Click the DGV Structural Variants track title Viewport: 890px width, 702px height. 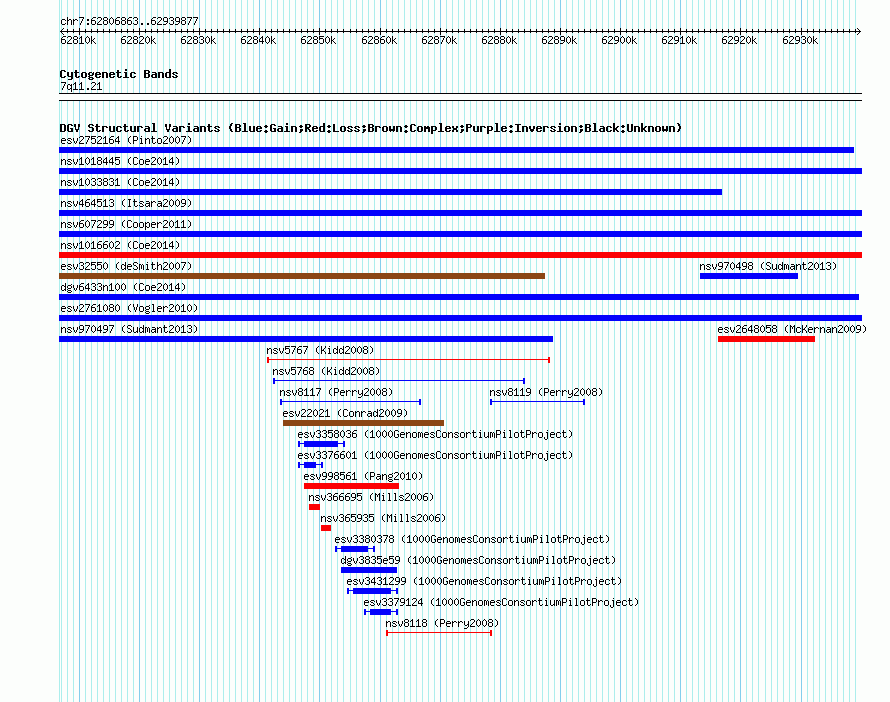pos(371,128)
